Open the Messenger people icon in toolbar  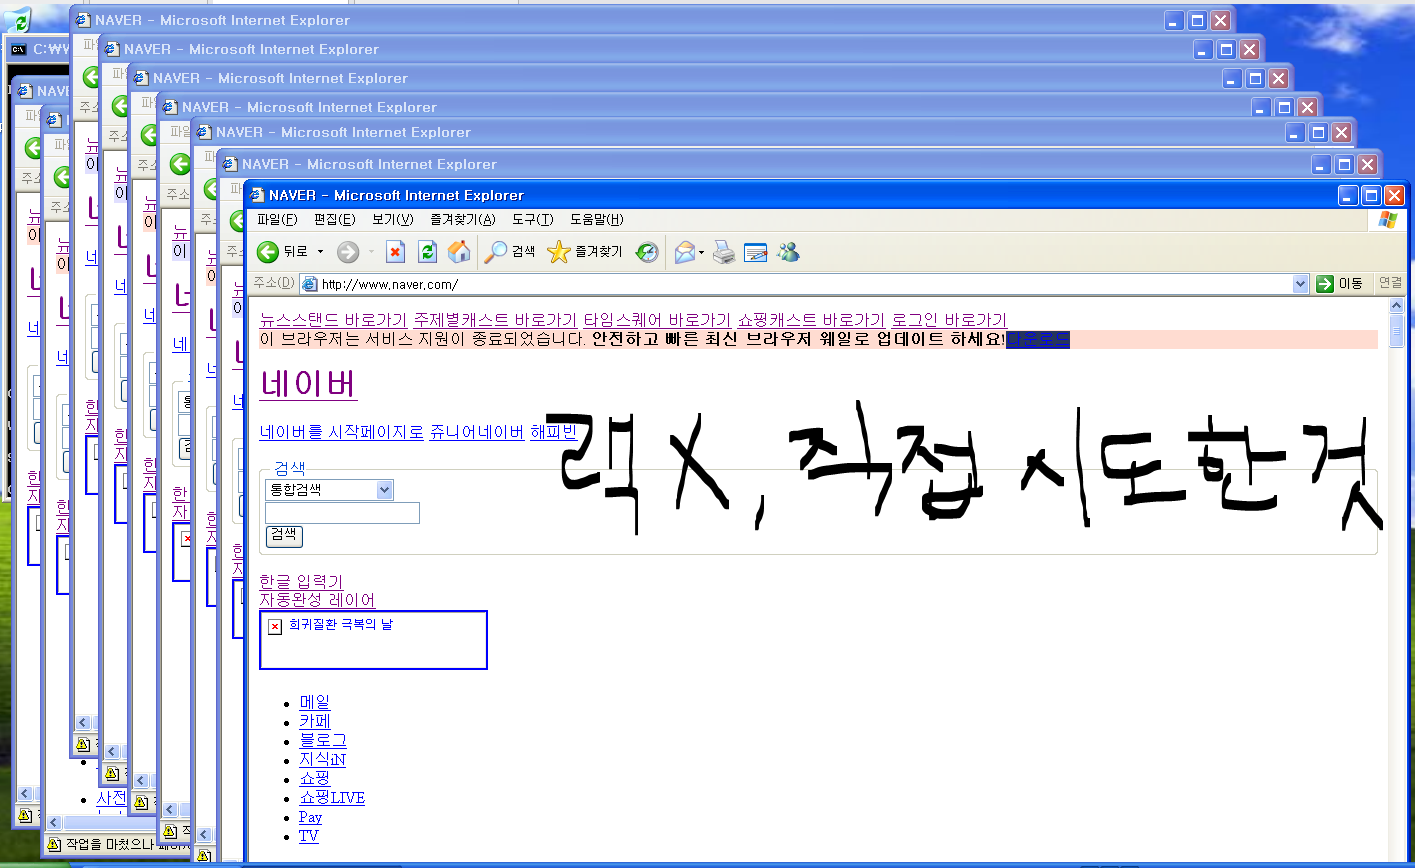[x=788, y=252]
